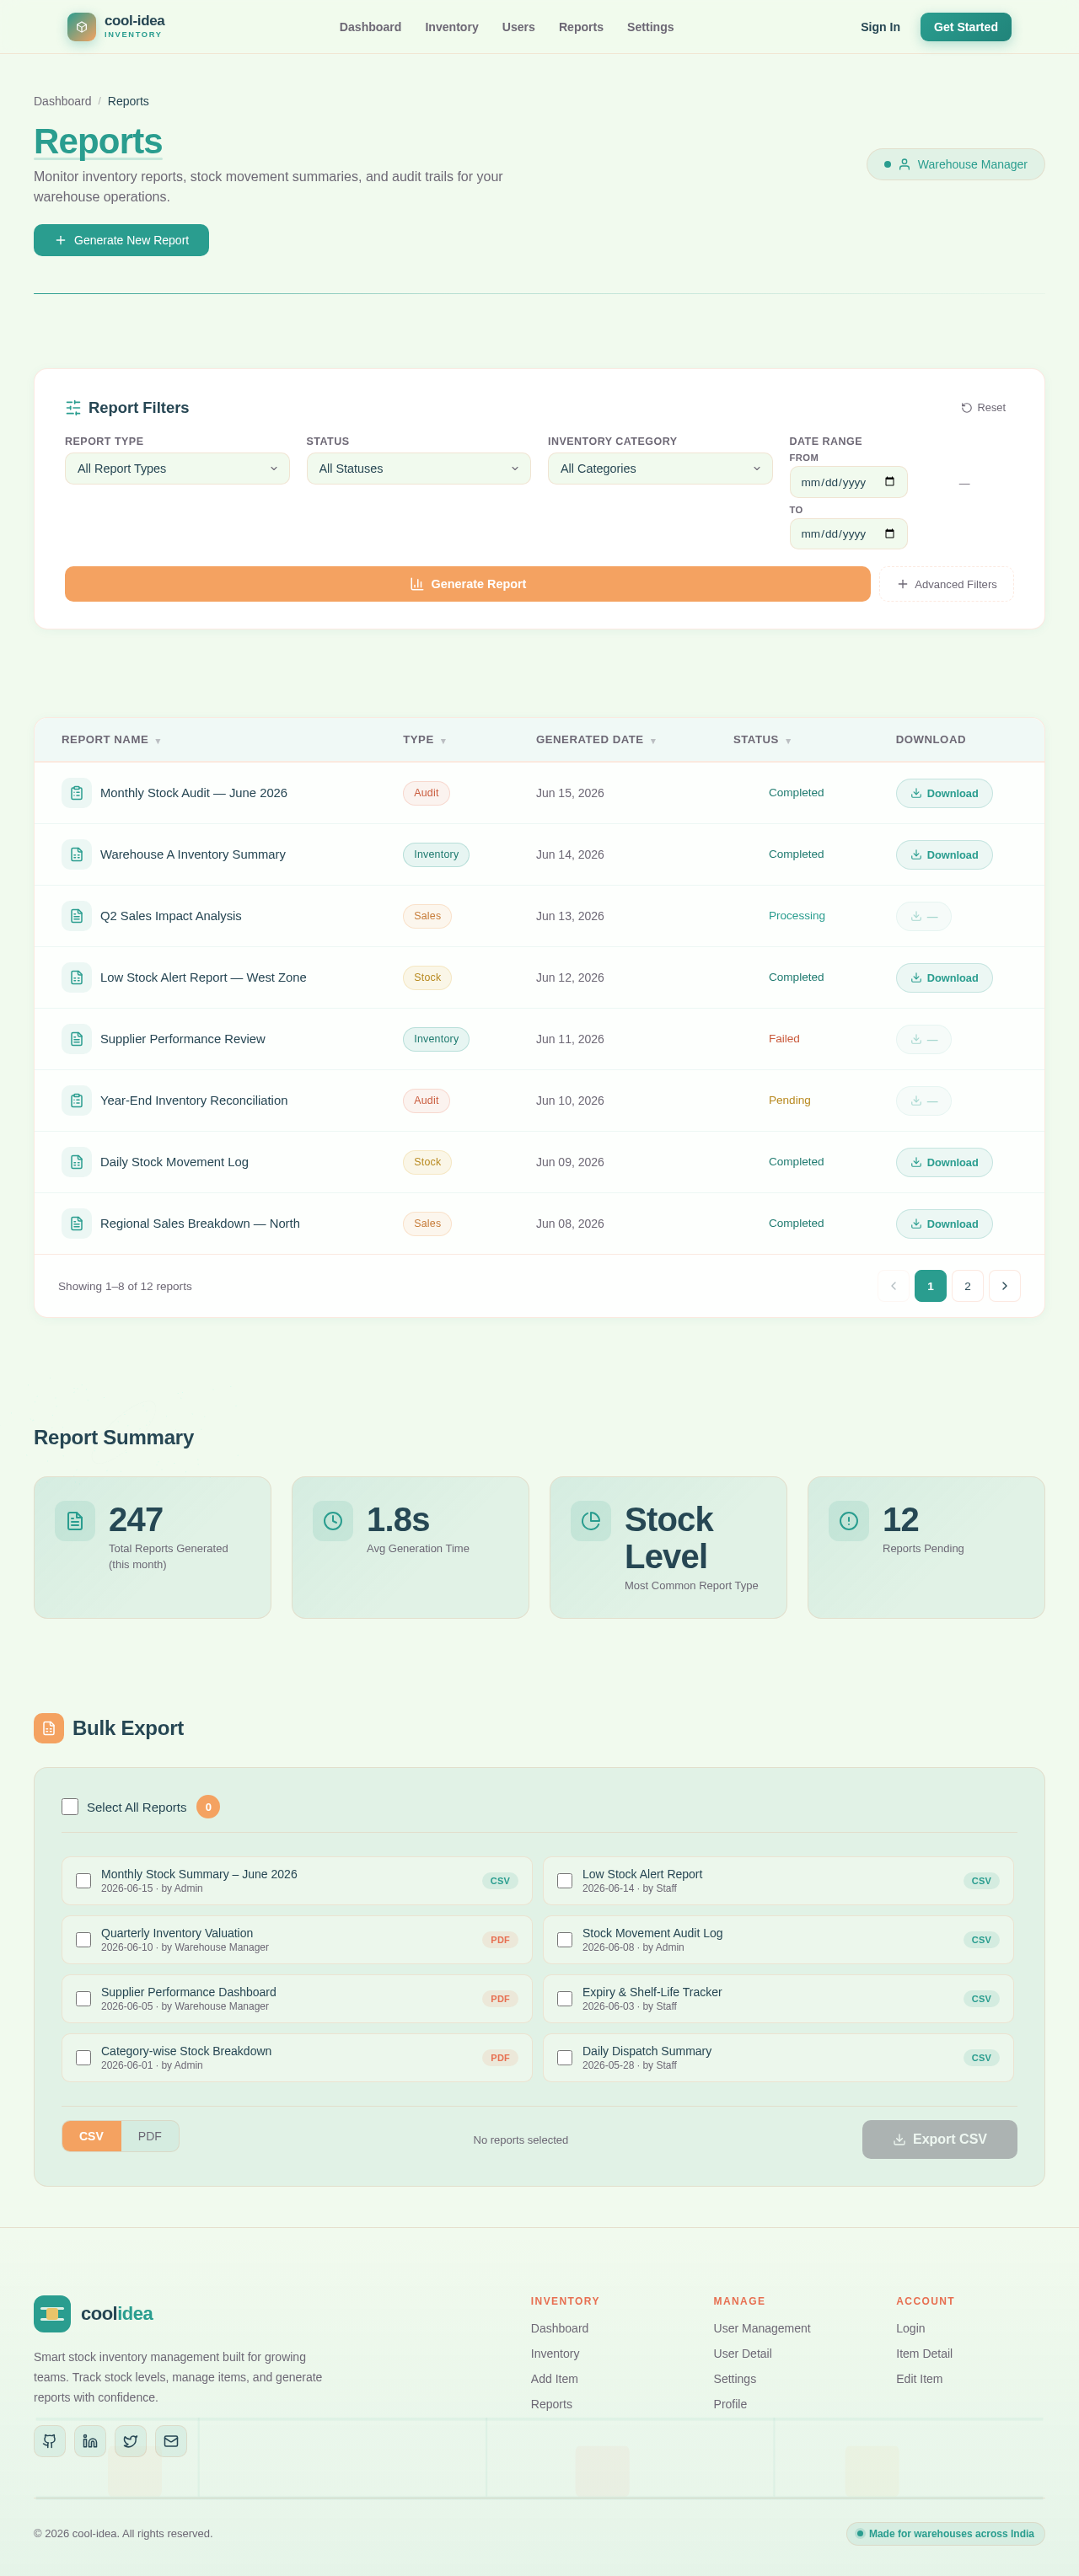Open the All Statuses dropdown

point(419,468)
